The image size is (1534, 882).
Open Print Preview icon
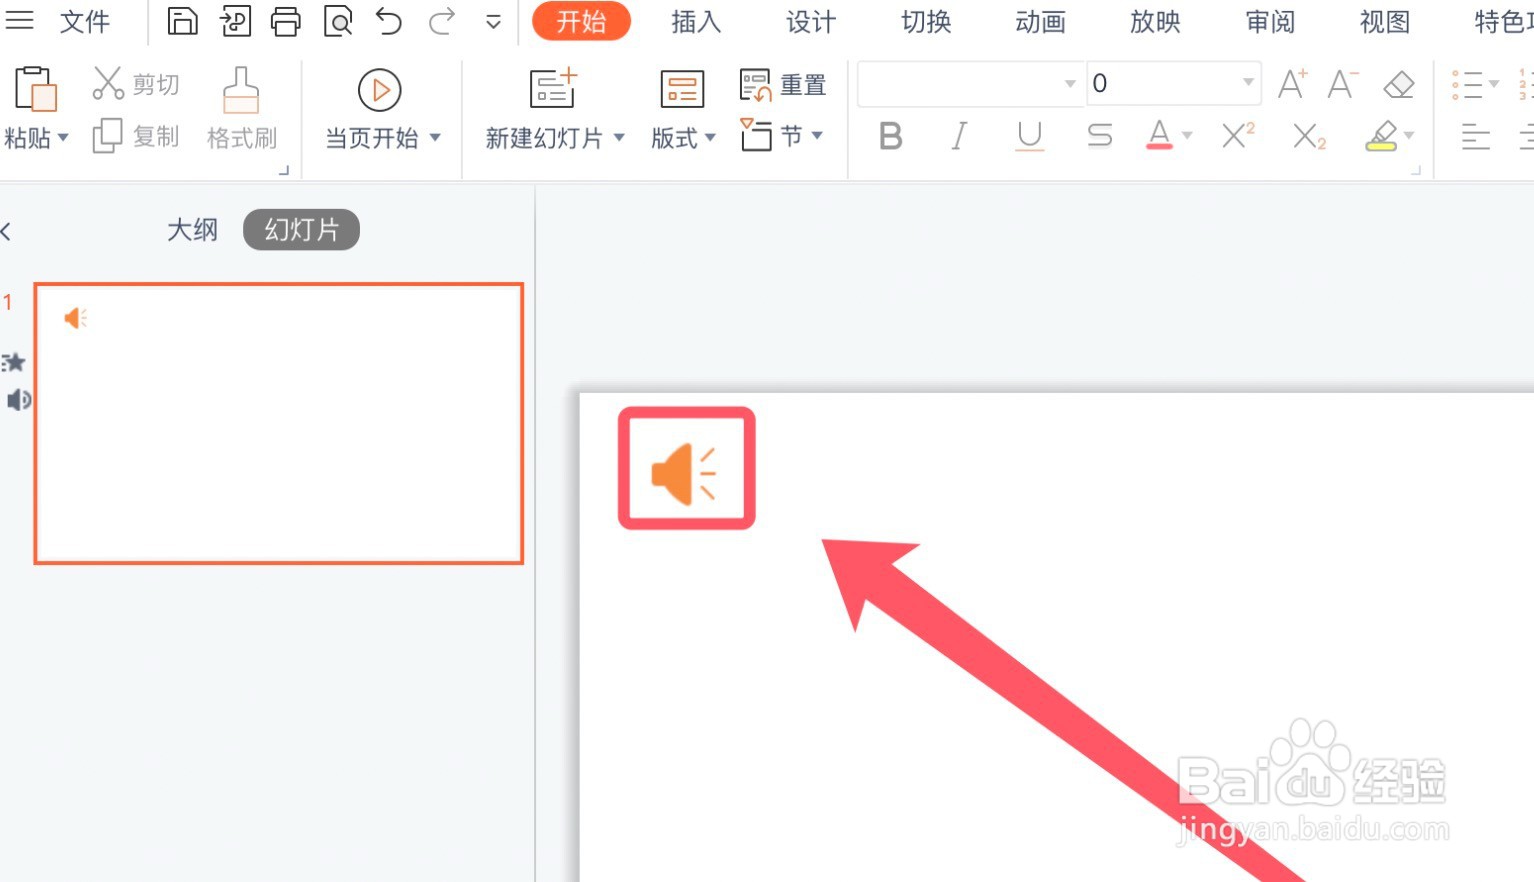338,21
